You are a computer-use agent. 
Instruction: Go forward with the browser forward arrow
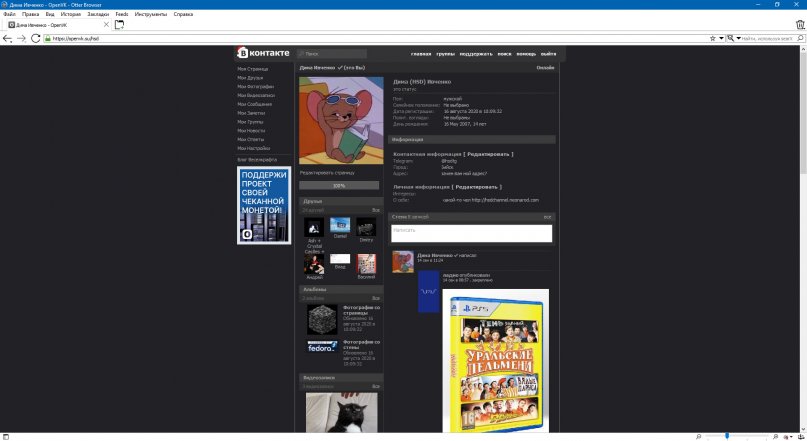pos(21,39)
